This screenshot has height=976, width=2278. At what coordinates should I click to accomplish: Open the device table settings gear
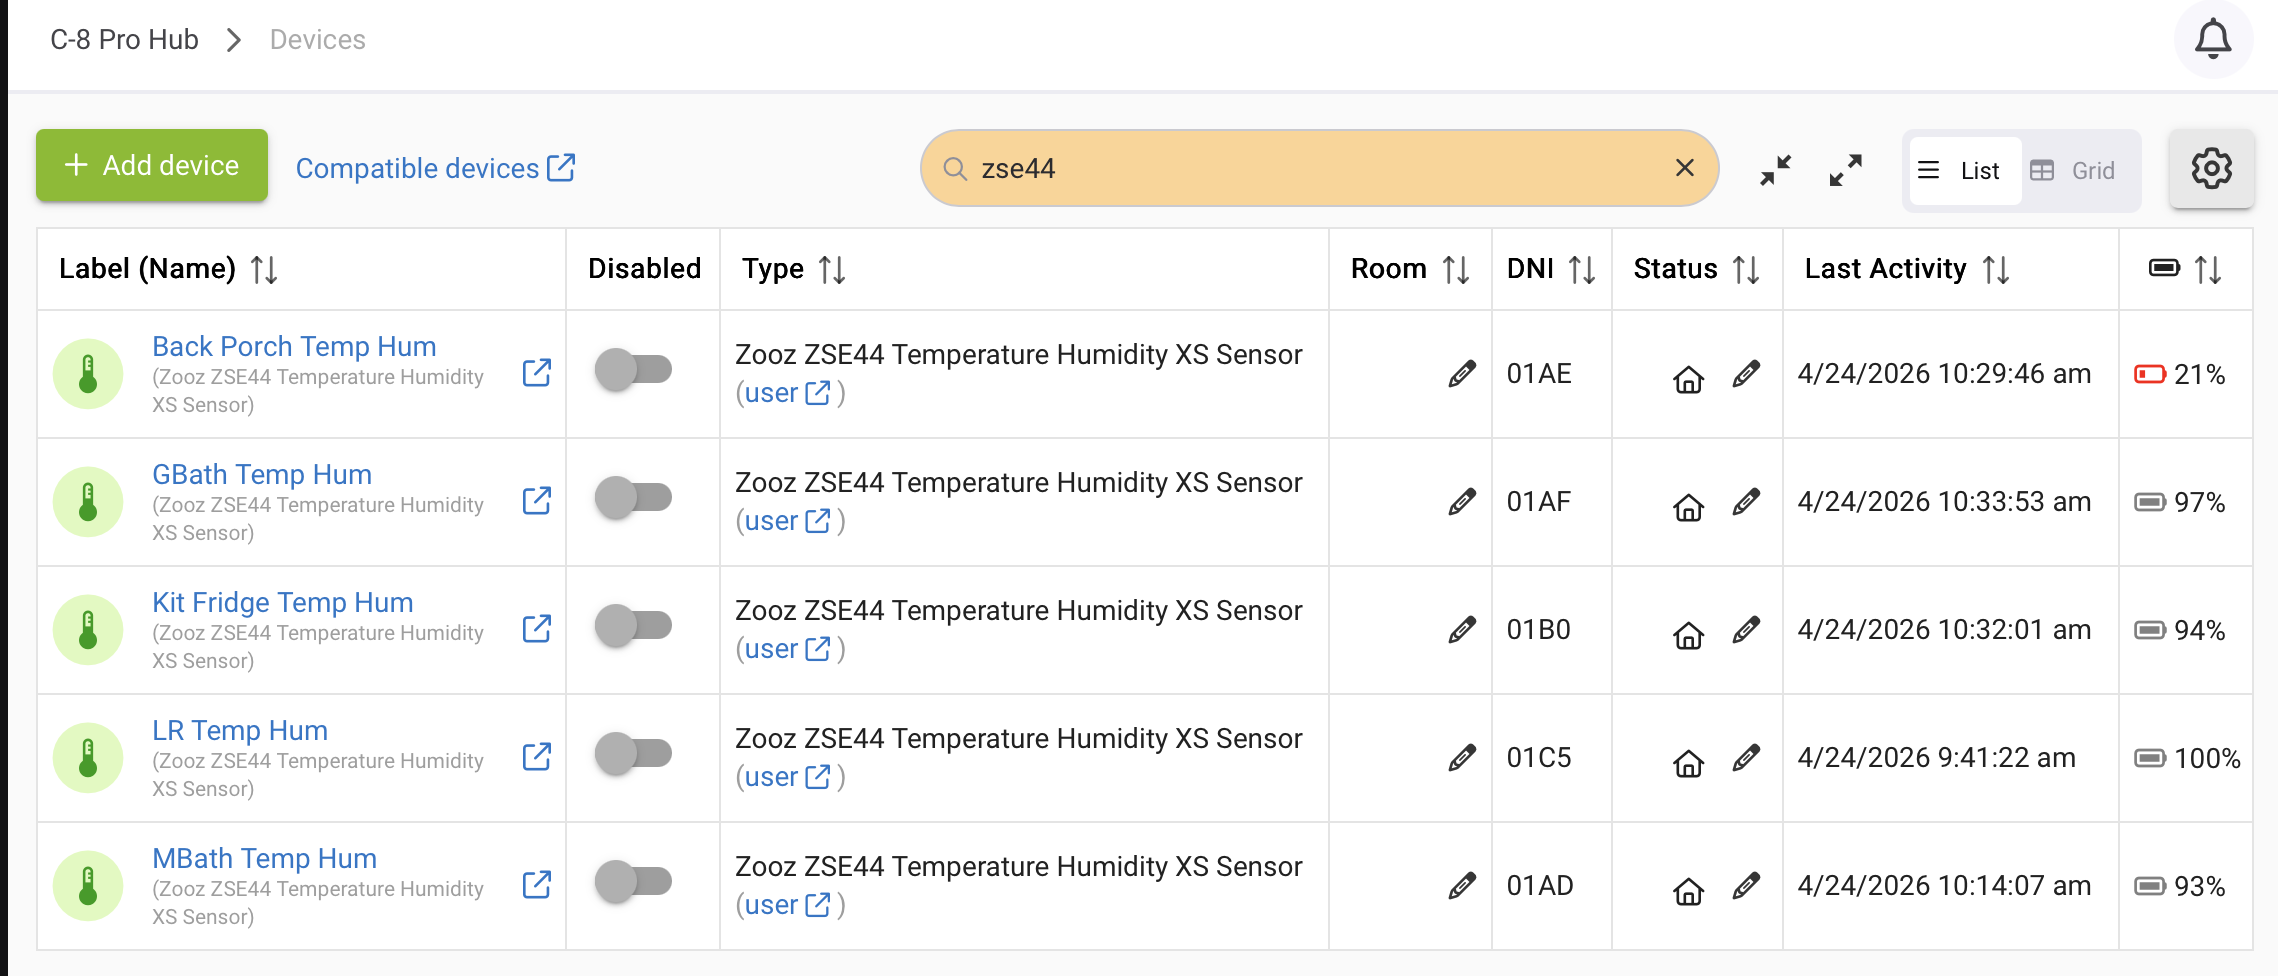2211,168
